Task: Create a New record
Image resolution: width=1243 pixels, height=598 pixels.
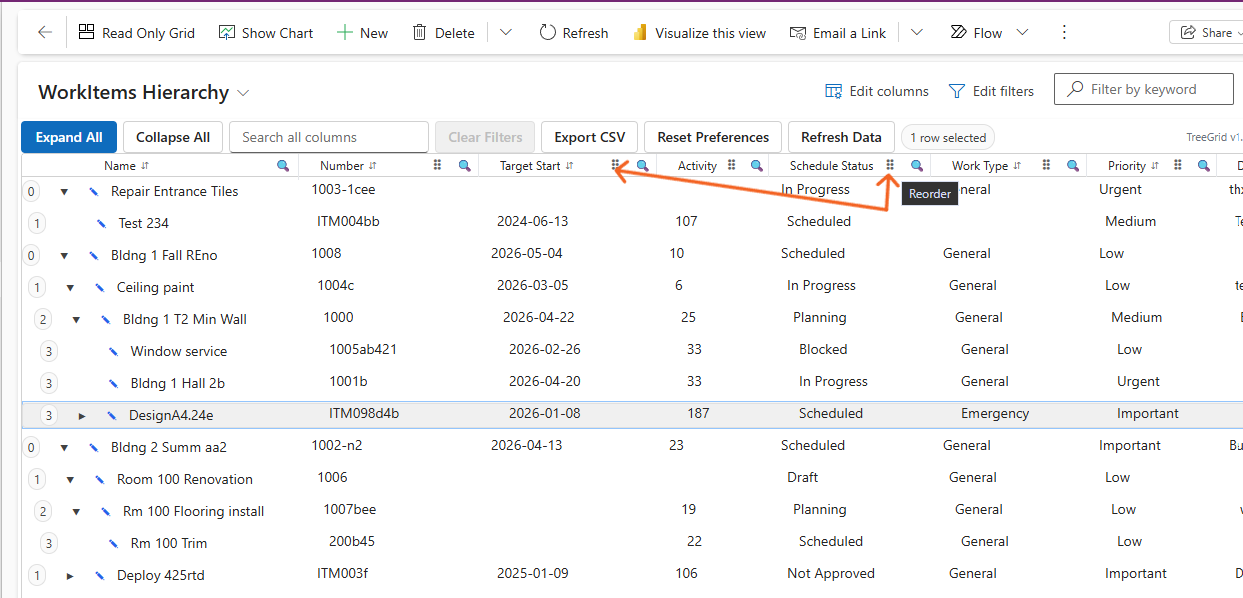Action: [x=362, y=33]
